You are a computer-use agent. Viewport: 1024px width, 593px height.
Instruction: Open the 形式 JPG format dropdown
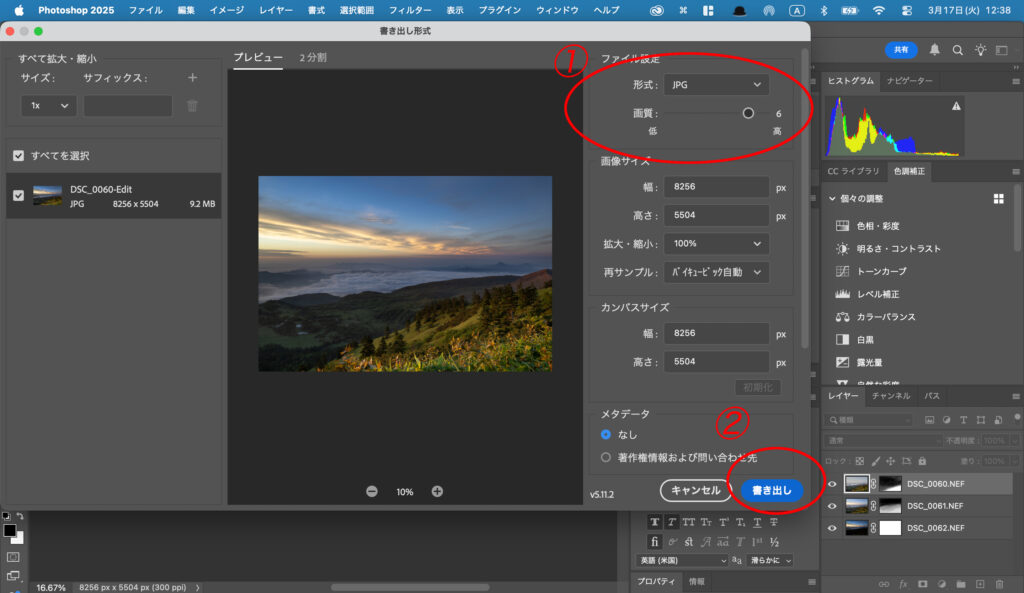coord(716,85)
